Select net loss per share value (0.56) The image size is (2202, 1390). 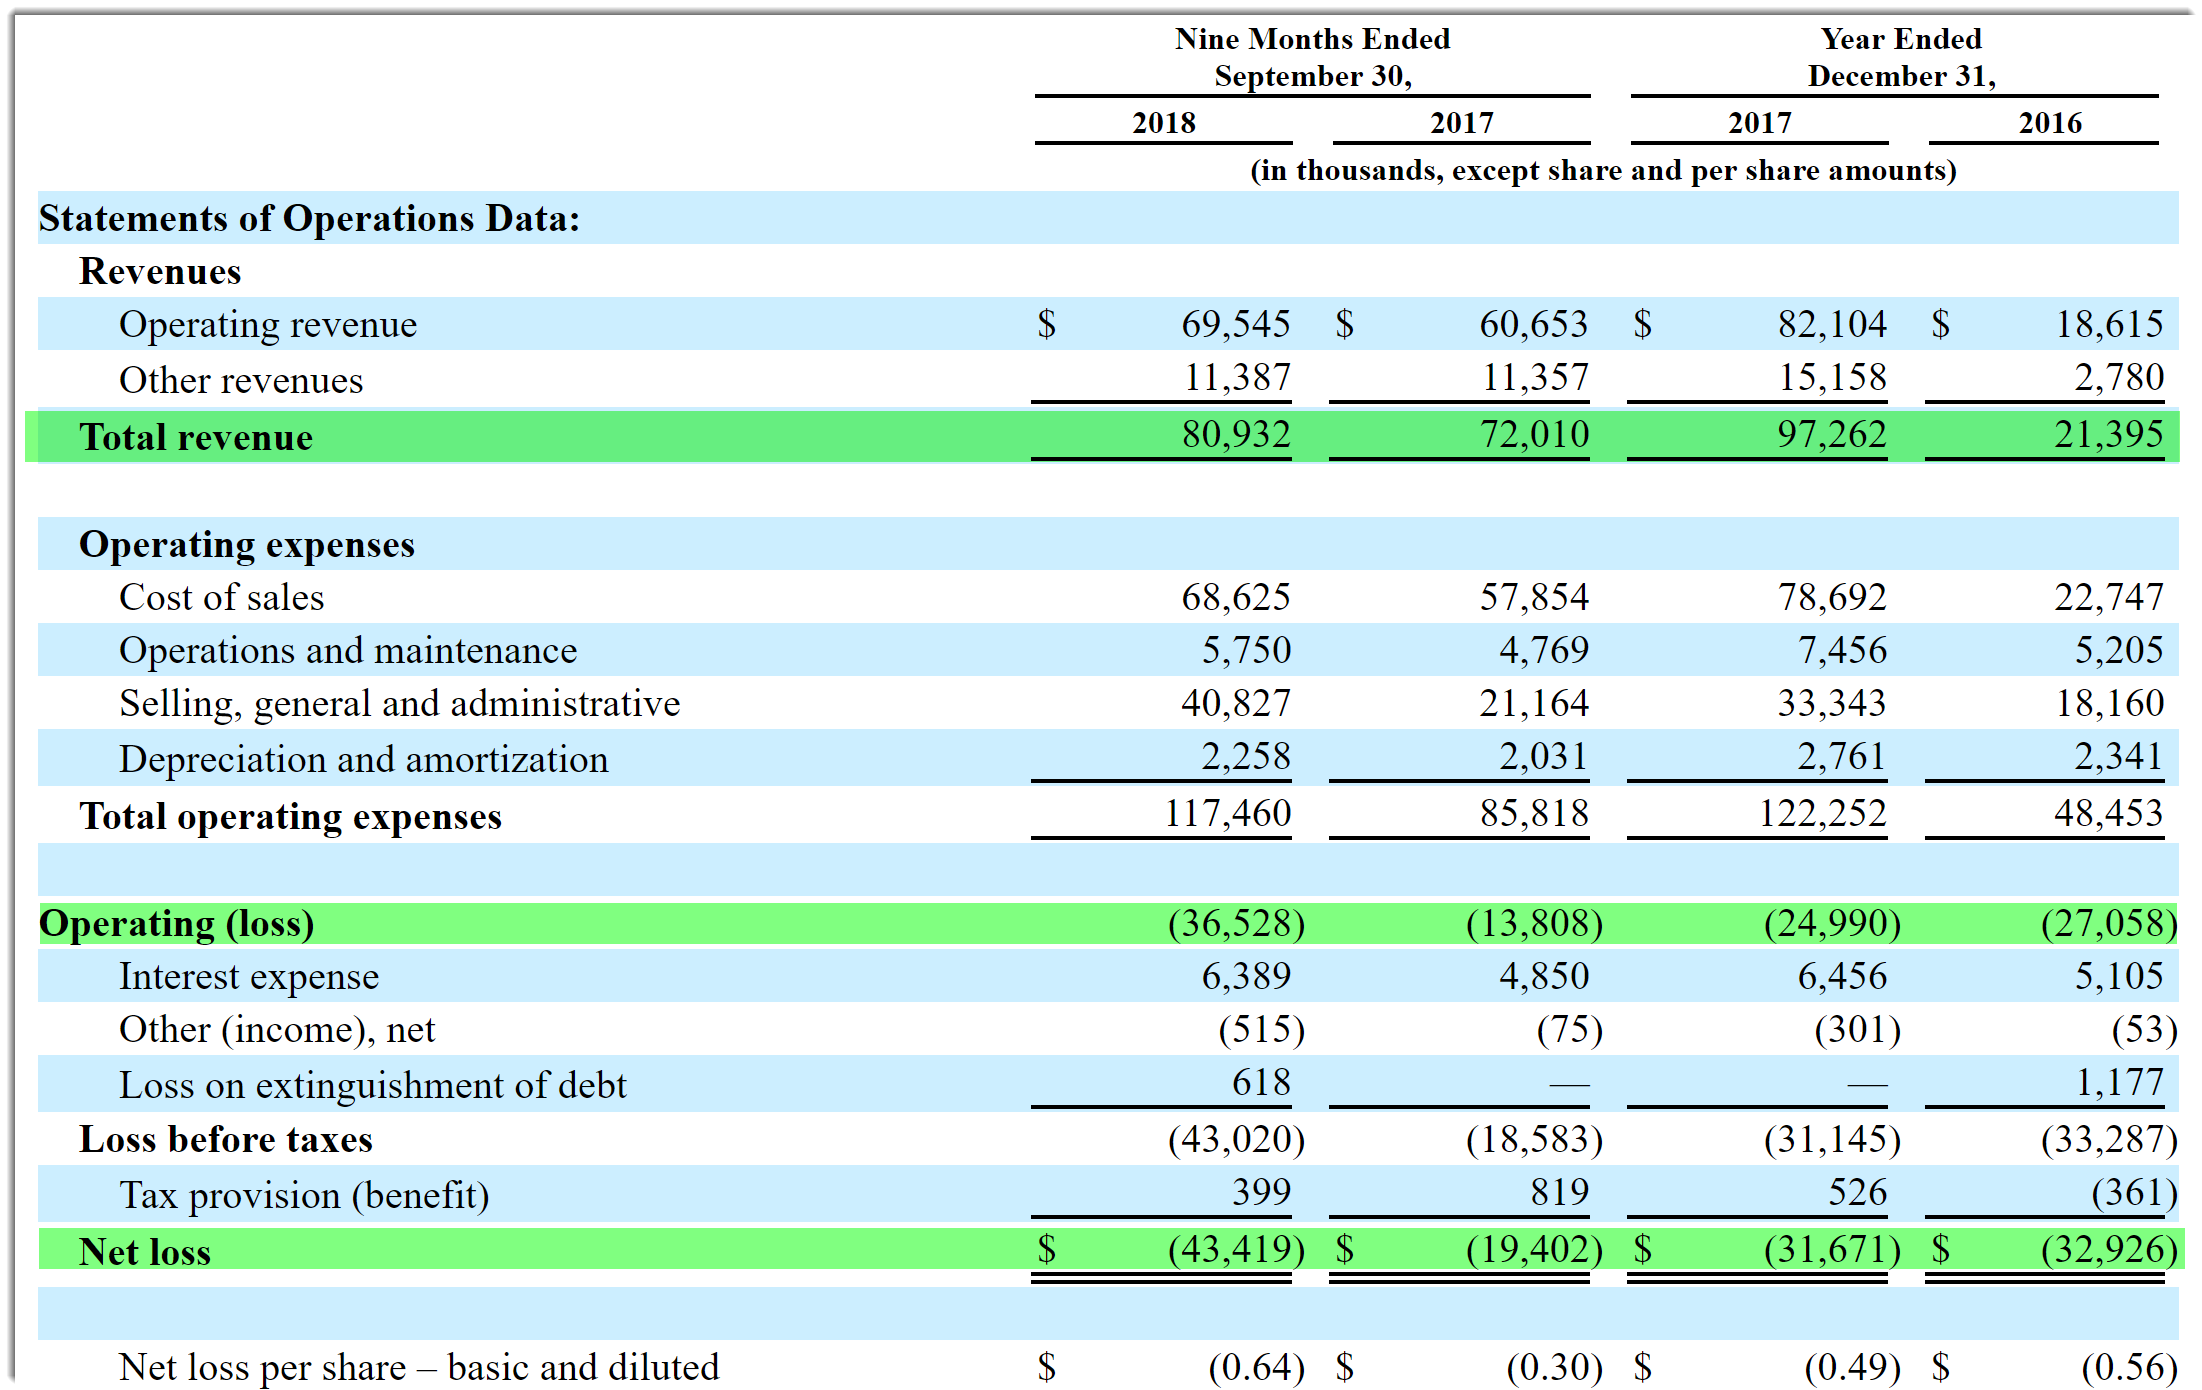(2129, 1367)
